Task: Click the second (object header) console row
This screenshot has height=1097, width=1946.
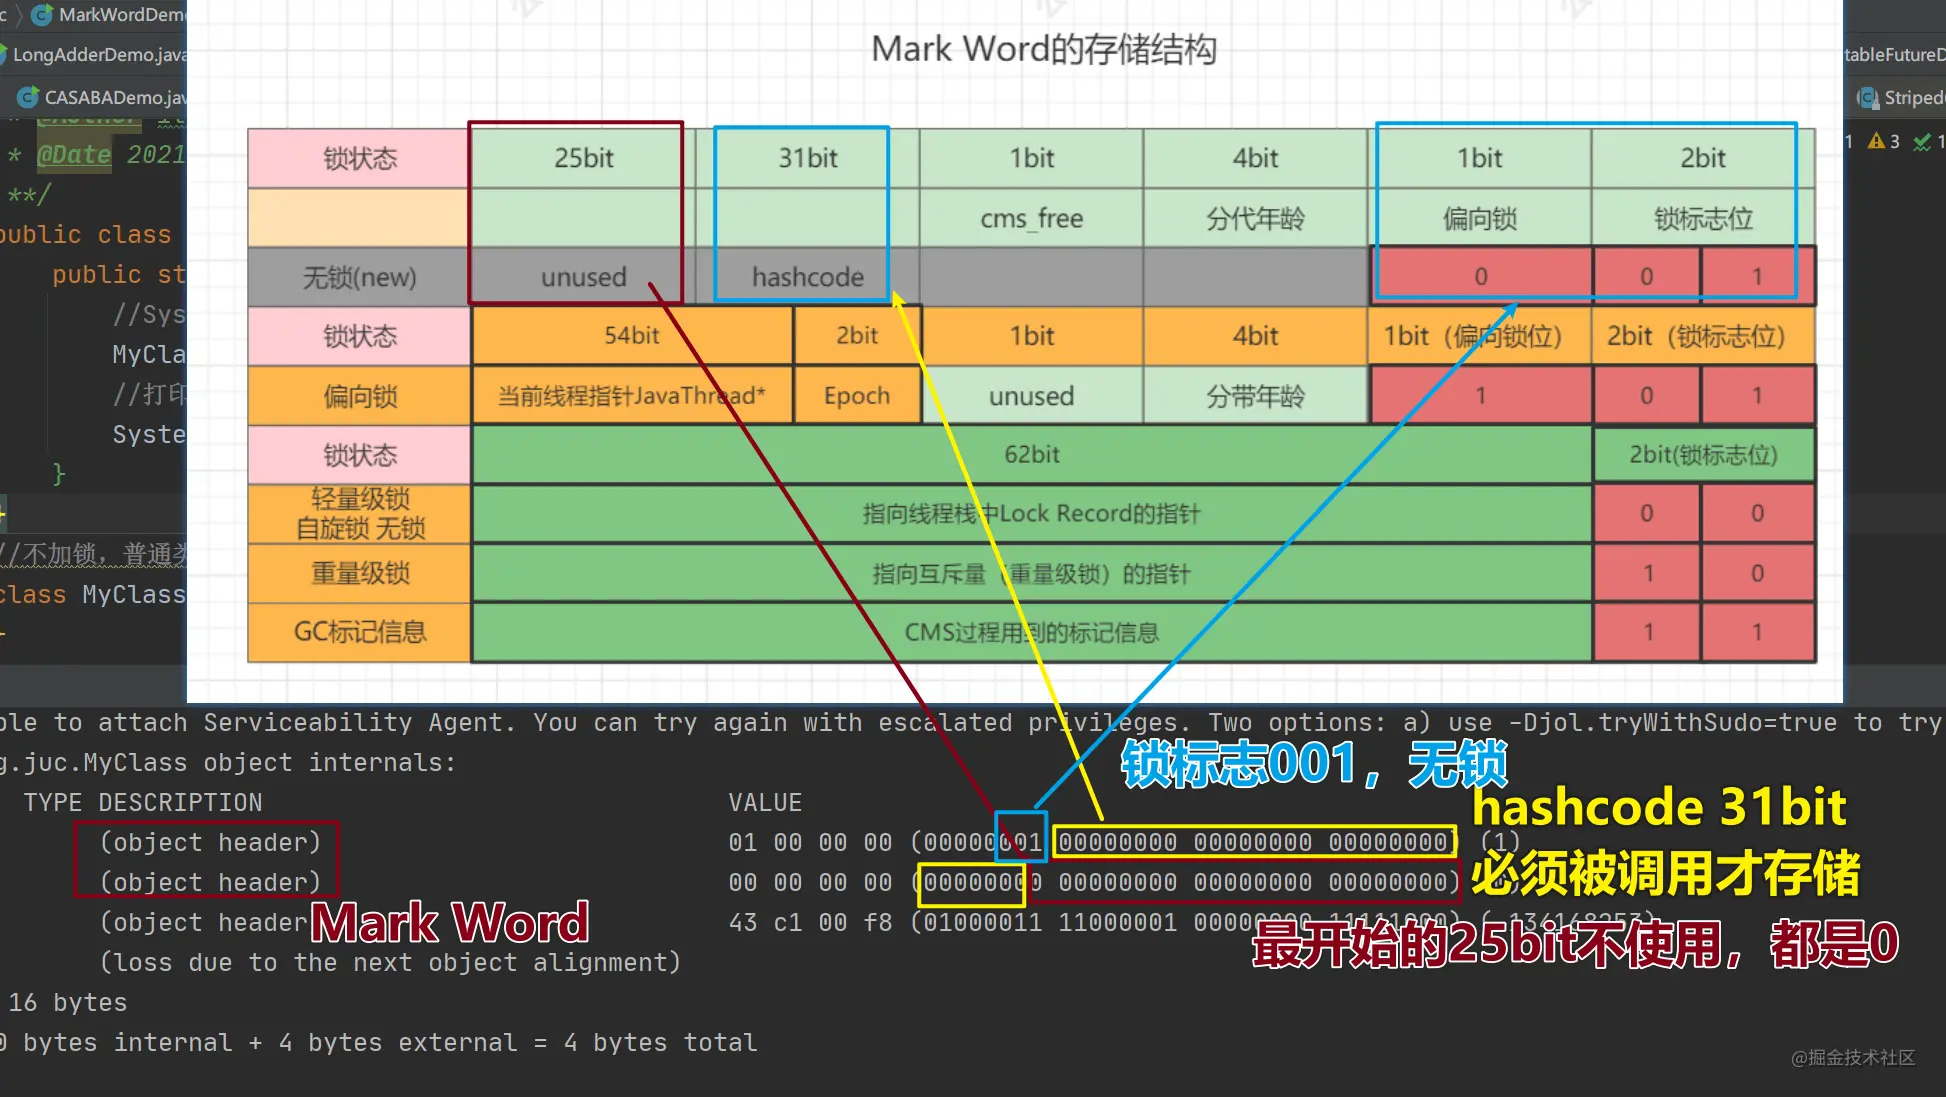Action: click(210, 882)
